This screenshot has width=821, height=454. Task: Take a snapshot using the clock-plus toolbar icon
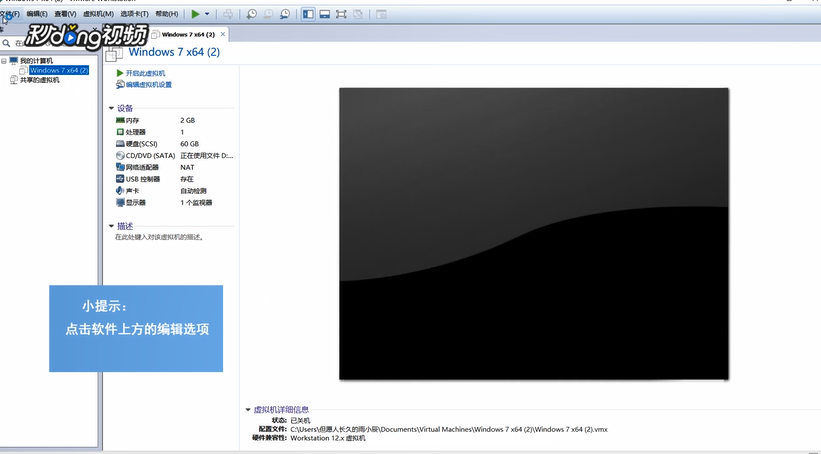tap(252, 14)
